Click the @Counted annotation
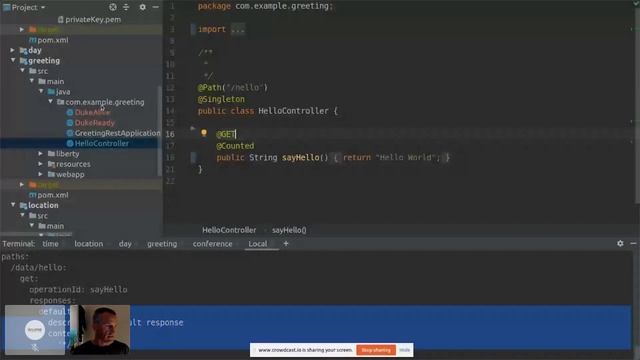This screenshot has width=640, height=360. click(235, 146)
